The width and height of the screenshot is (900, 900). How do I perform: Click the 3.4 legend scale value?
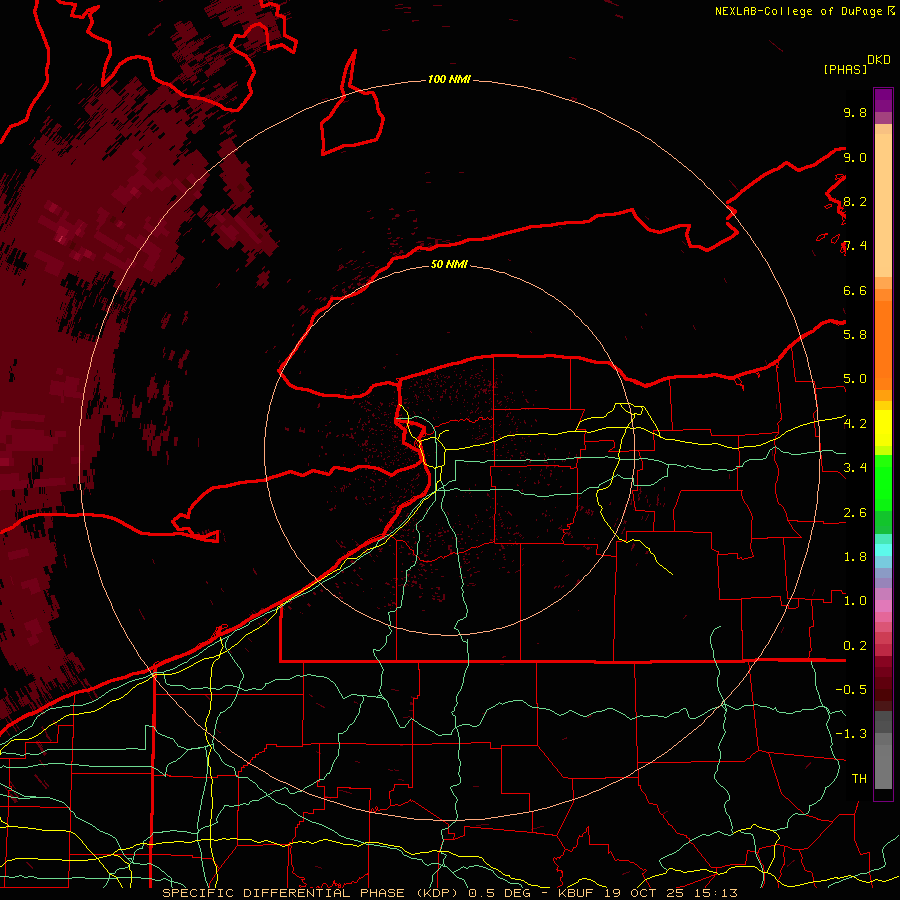coord(855,467)
